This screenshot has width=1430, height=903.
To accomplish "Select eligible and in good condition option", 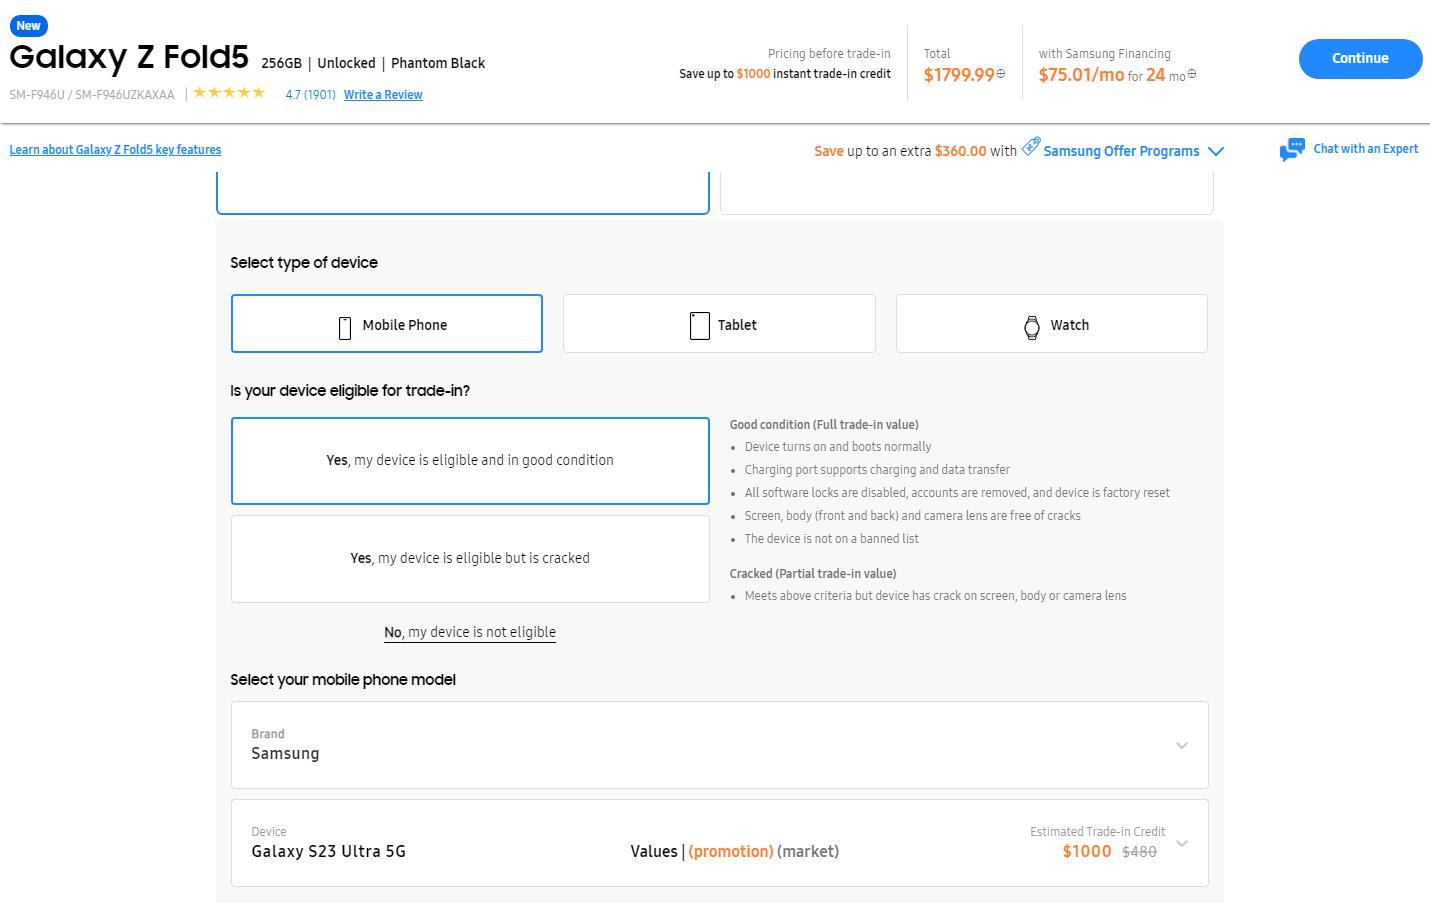I will point(470,460).
